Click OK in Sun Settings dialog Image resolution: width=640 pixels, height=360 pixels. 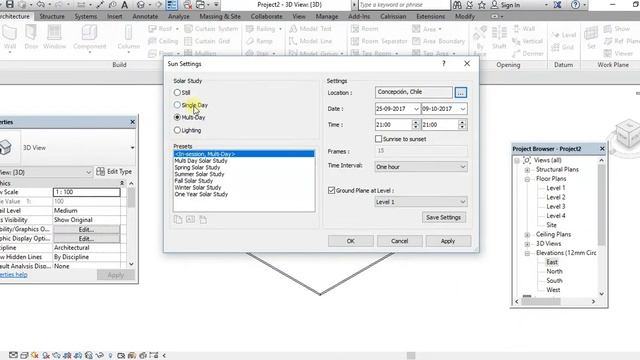pyautogui.click(x=351, y=241)
